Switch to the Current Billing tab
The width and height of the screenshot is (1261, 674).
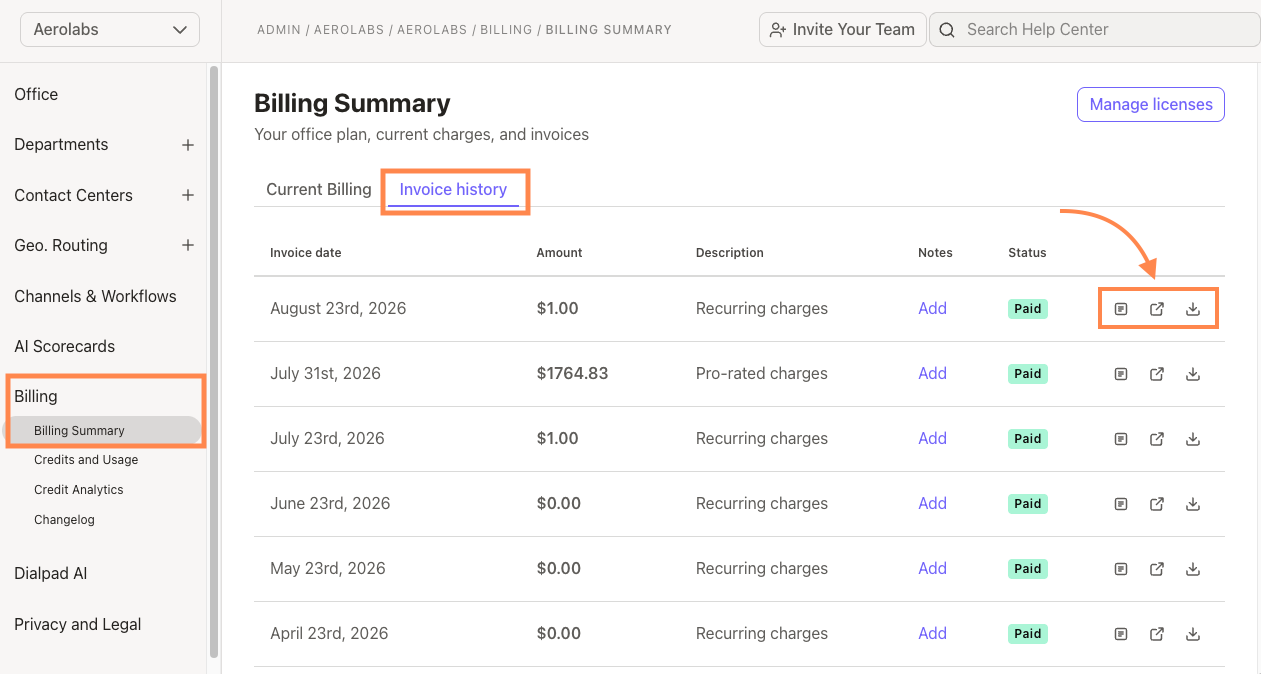point(318,189)
